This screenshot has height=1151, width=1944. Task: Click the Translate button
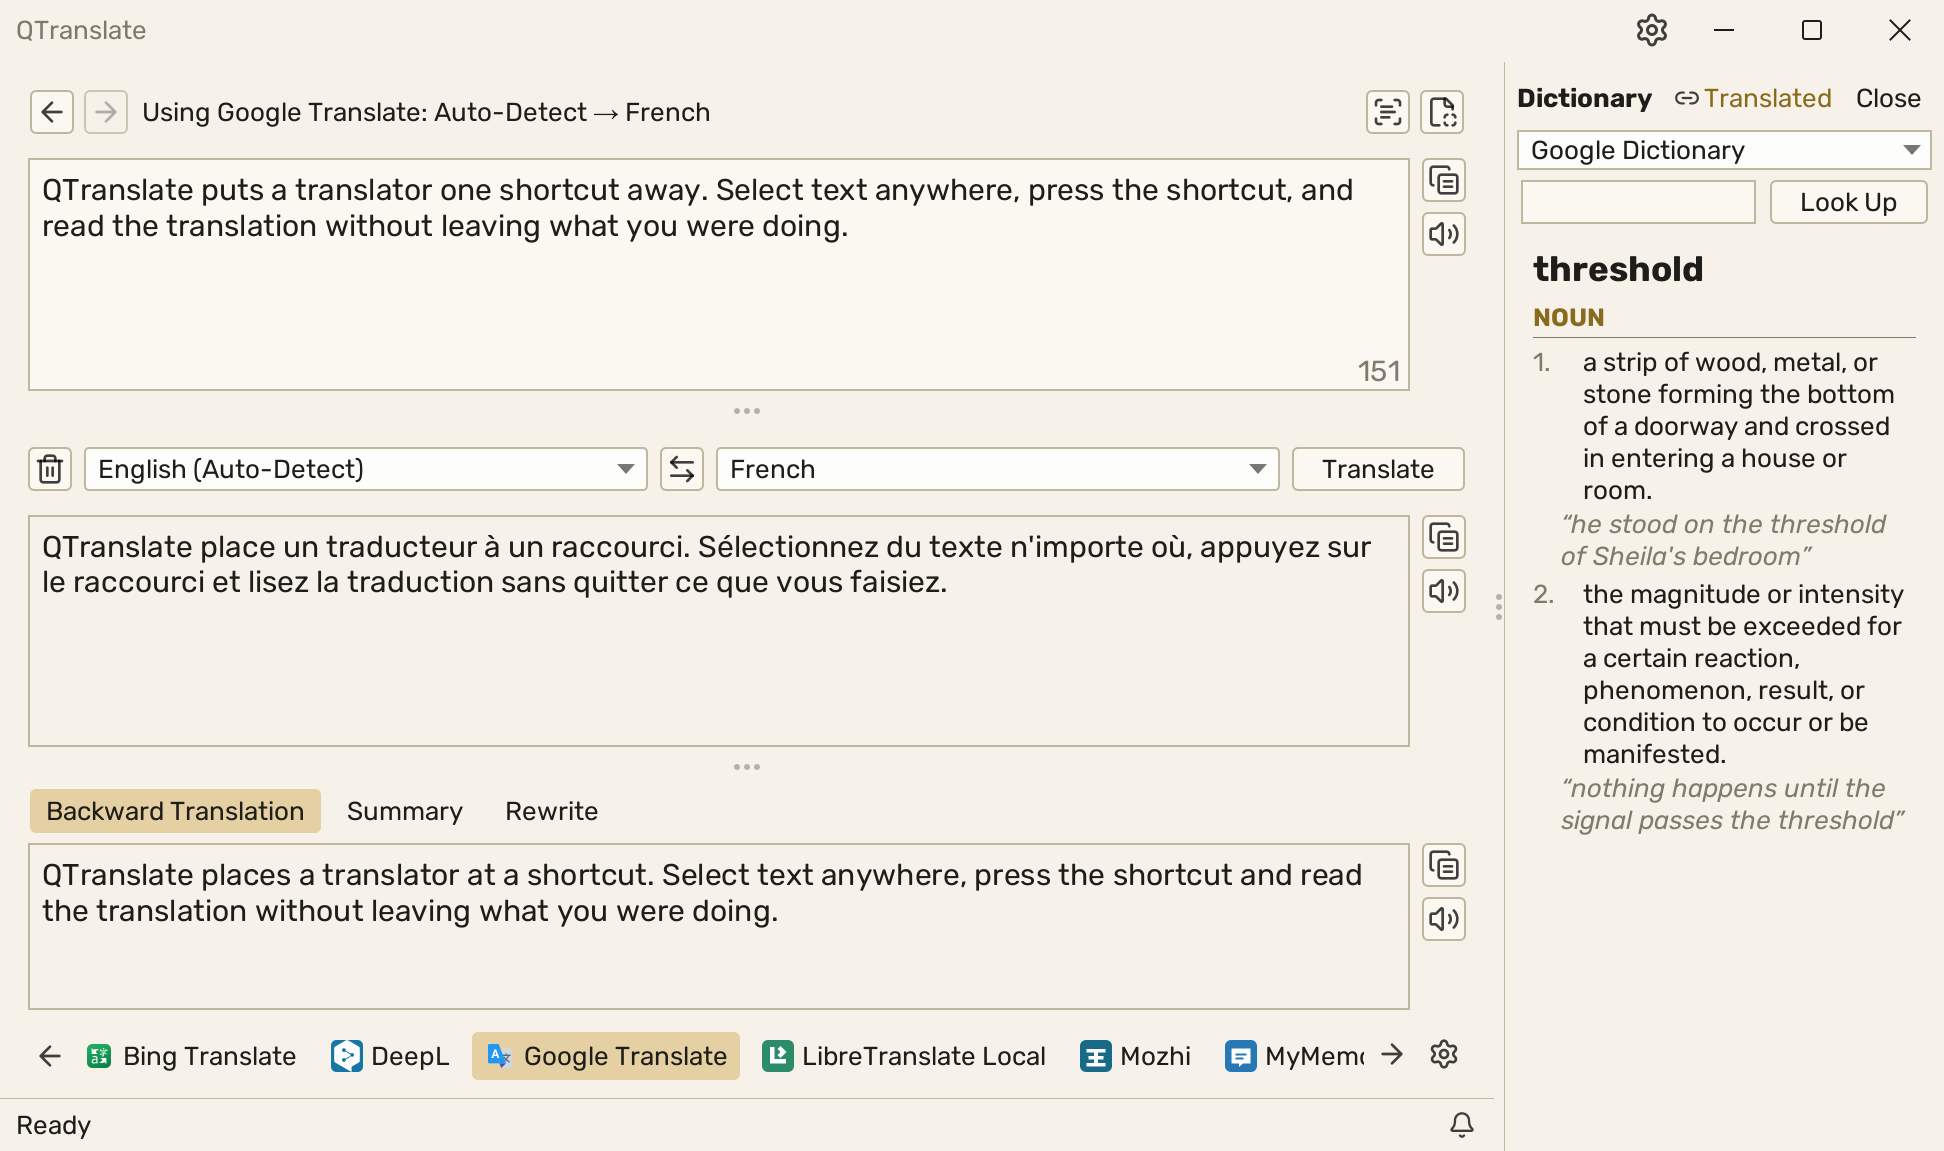(1378, 469)
